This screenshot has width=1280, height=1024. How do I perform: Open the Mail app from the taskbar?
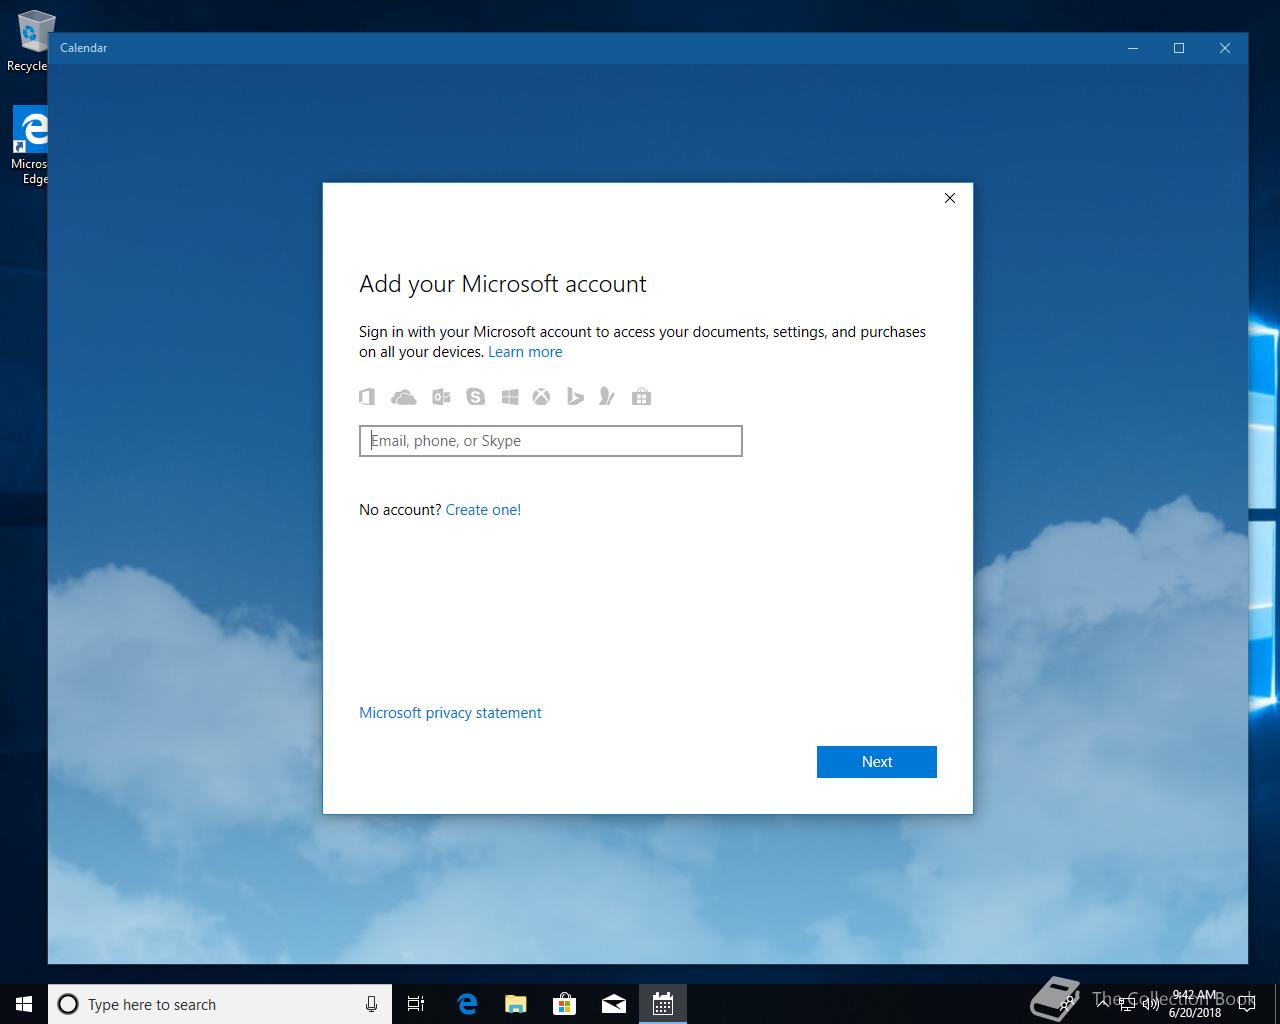pos(614,1004)
